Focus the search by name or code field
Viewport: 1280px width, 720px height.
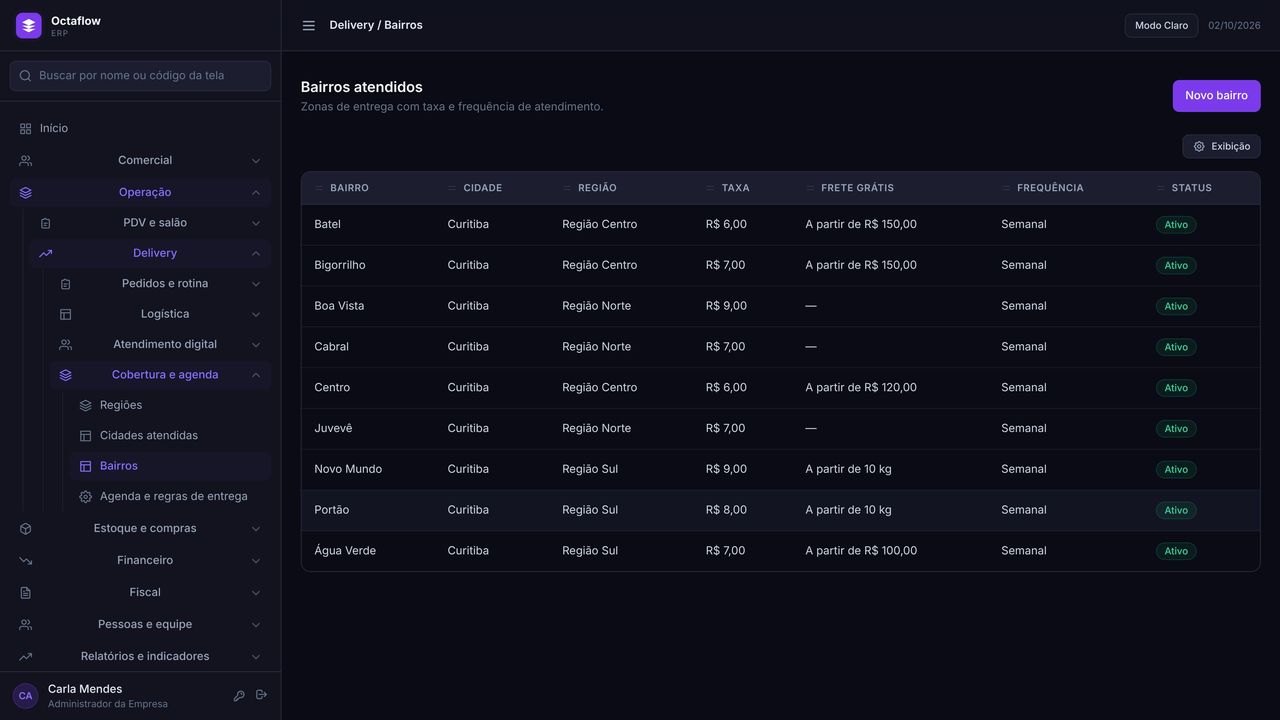(x=140, y=76)
